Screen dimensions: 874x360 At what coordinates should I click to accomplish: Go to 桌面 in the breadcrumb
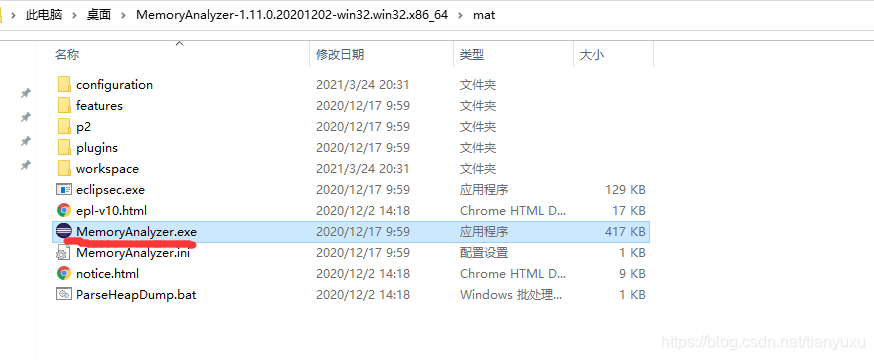99,15
